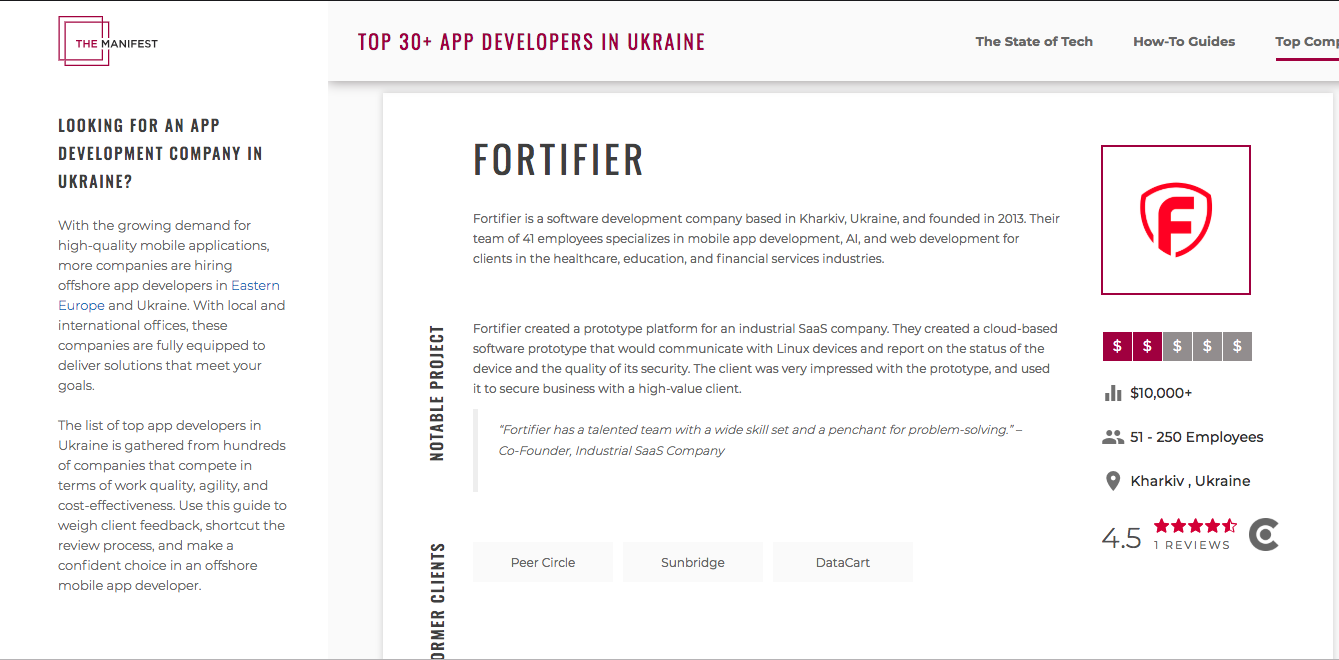The image size is (1339, 660).
Task: Click the 51 - 250 Employees text
Action: click(x=1197, y=437)
